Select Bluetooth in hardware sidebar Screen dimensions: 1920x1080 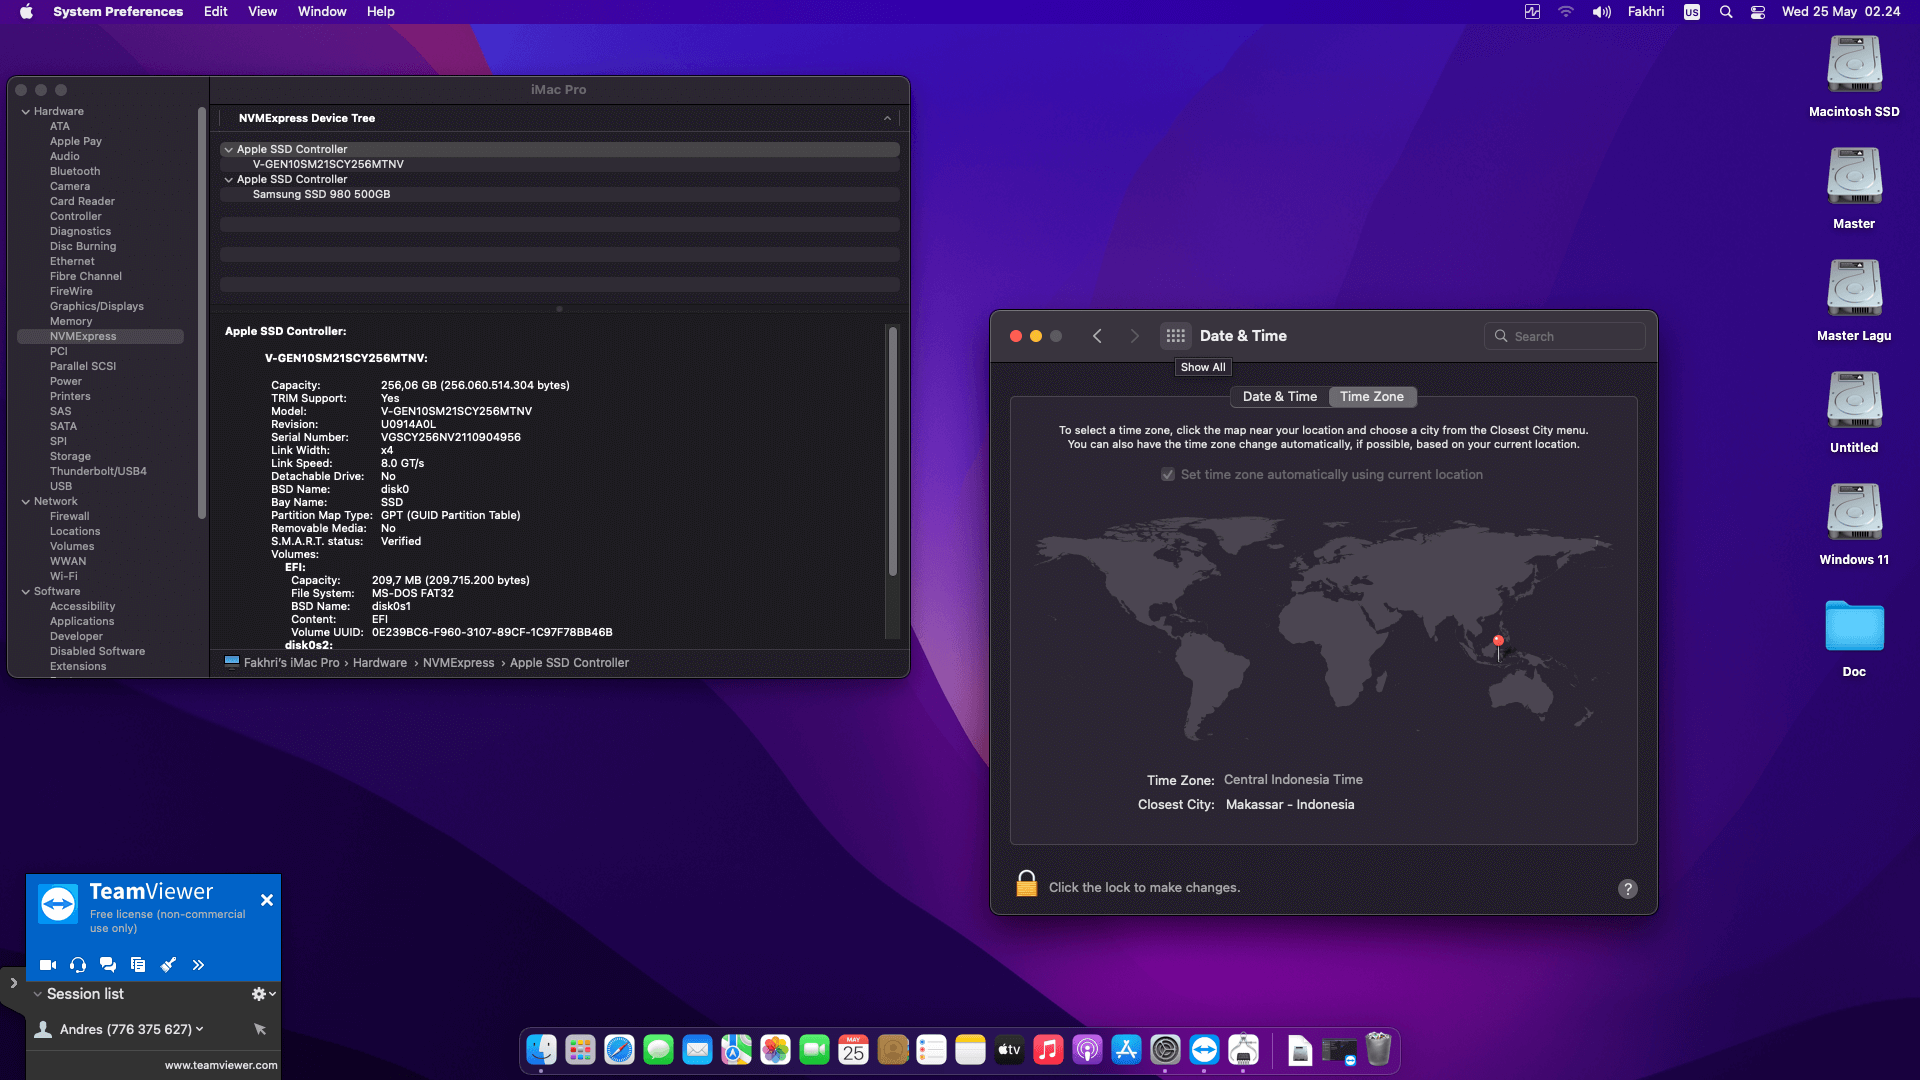(75, 171)
